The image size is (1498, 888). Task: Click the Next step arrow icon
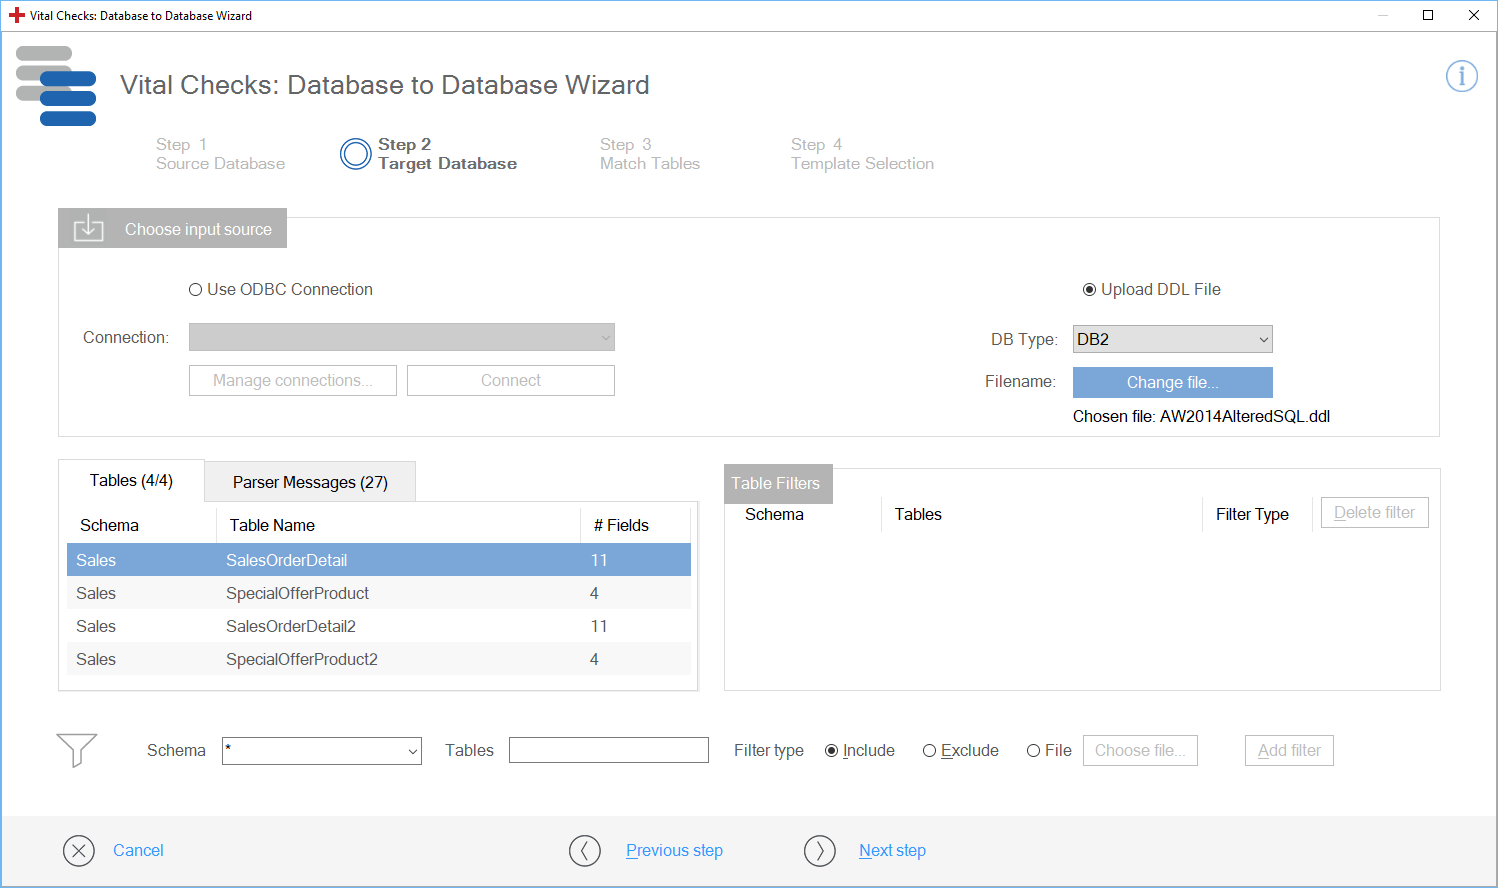tap(819, 850)
